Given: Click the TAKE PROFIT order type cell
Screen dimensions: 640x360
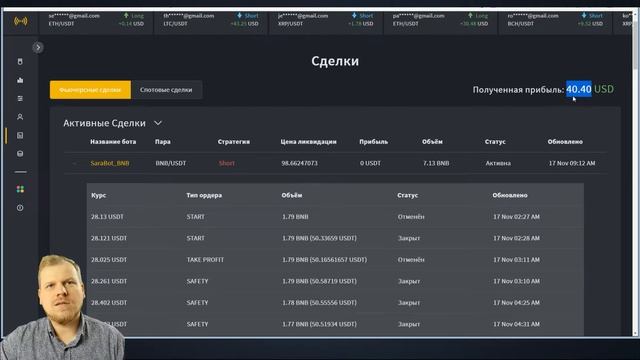Looking at the screenshot, I should point(205,260).
